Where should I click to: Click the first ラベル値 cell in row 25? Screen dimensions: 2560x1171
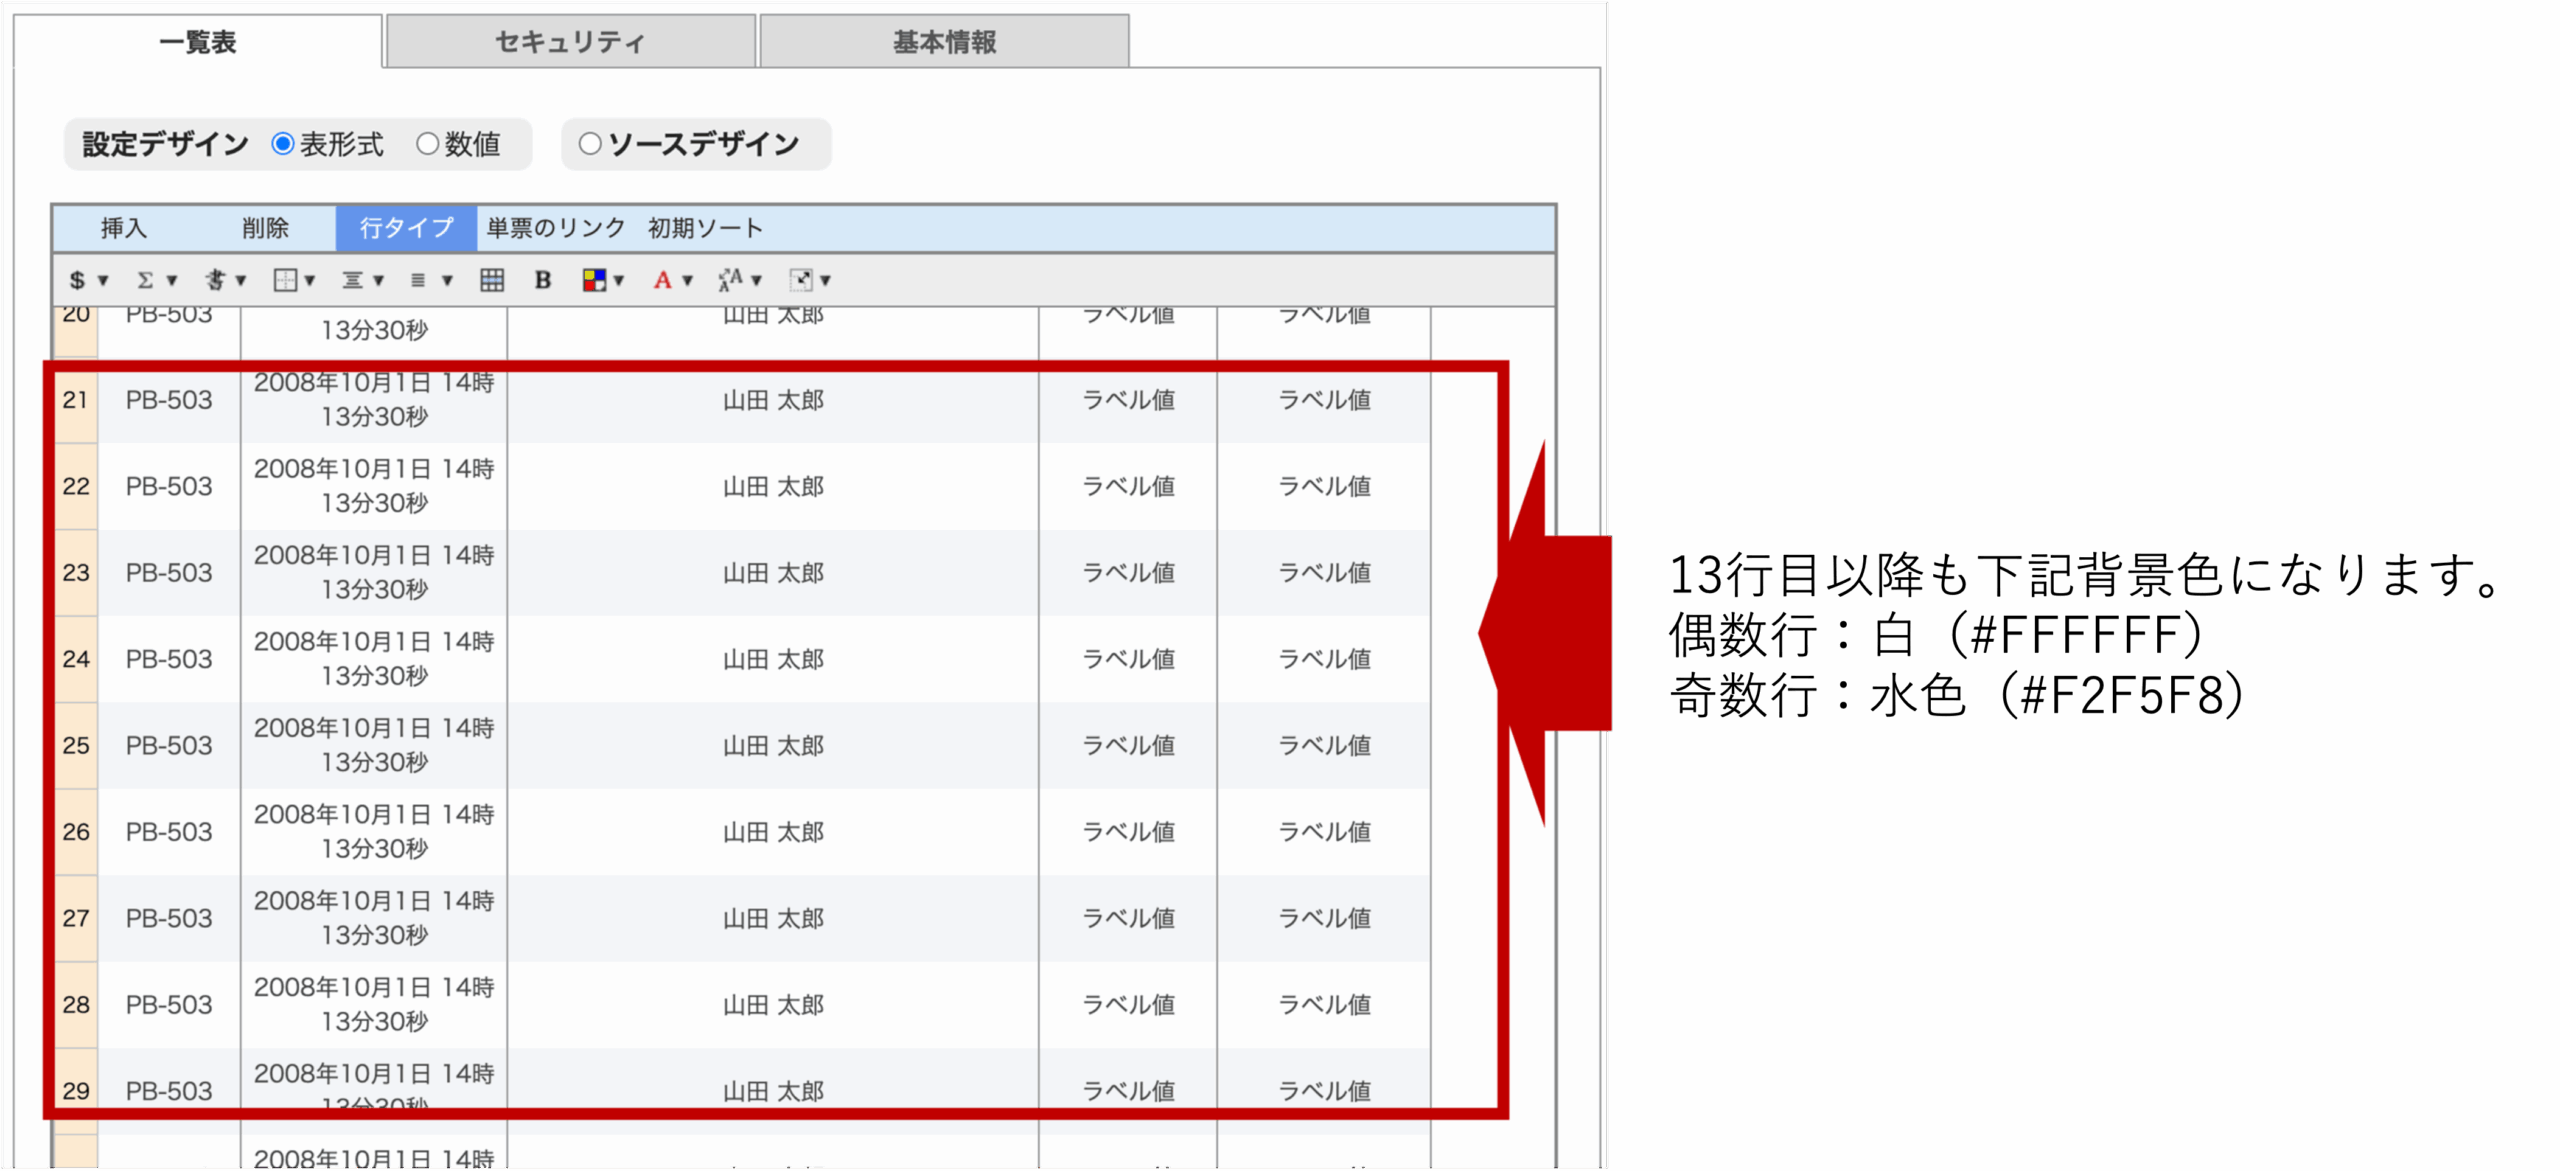pos(1128,746)
